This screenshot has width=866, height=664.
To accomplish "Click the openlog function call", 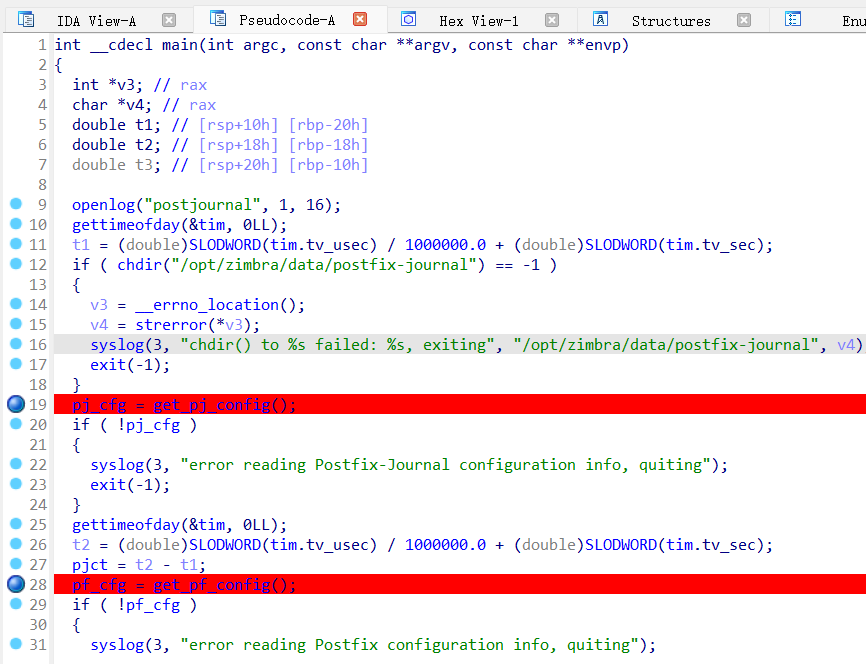I will (x=103, y=205).
